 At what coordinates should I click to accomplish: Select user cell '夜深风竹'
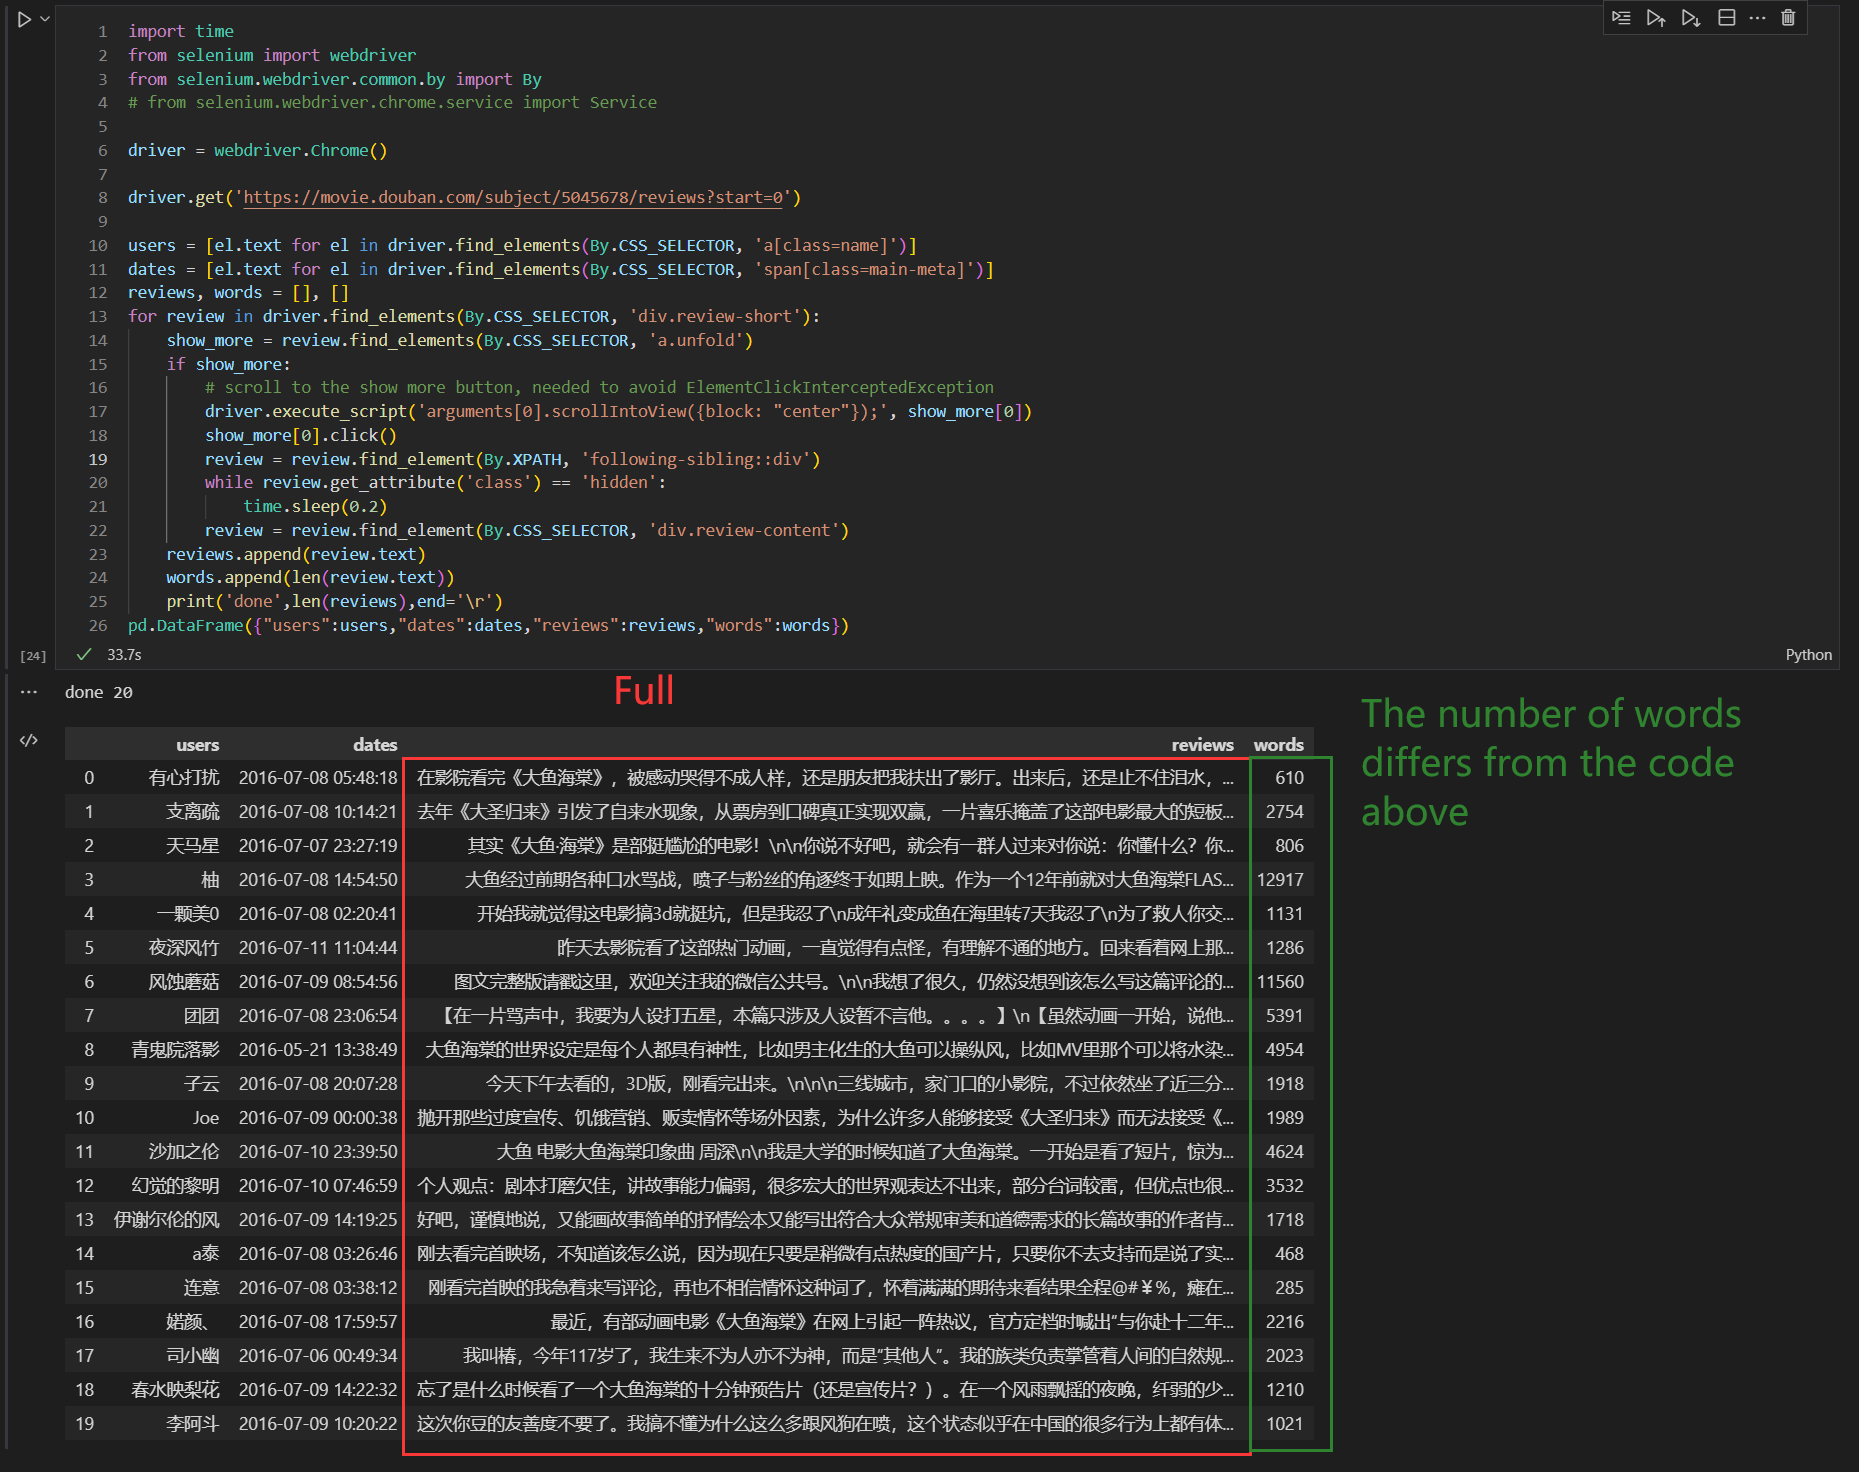pyautogui.click(x=183, y=948)
